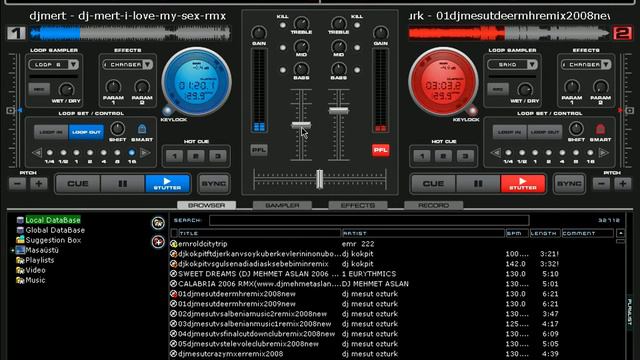Enable PFL for deck 1

[x=259, y=150]
